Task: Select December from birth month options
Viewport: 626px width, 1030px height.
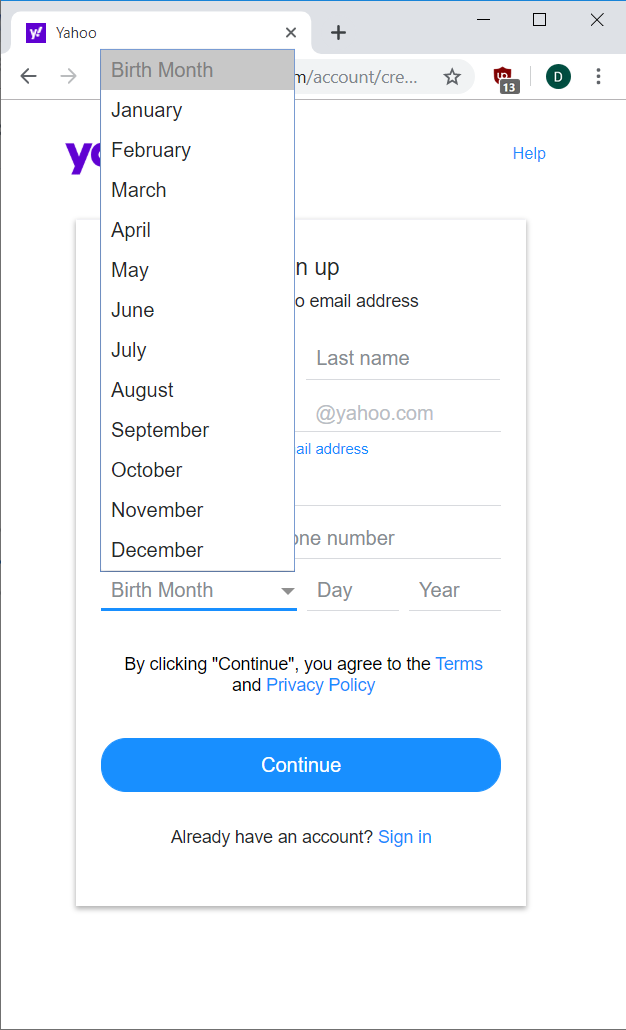Action: 157,550
